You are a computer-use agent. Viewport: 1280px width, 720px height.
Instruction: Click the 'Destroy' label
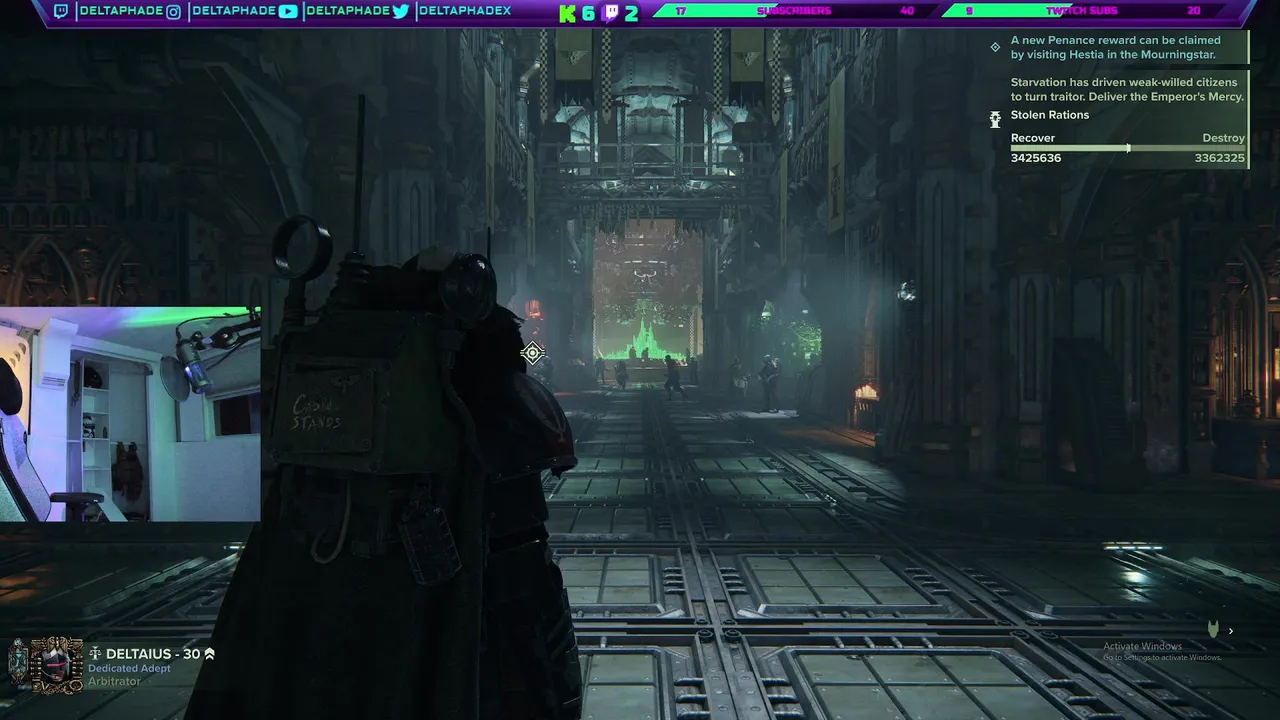(1223, 138)
